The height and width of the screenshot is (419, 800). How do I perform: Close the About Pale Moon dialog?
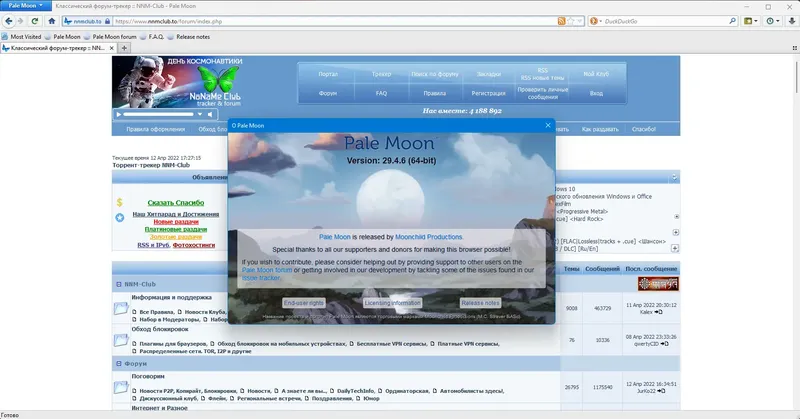pyautogui.click(x=548, y=125)
